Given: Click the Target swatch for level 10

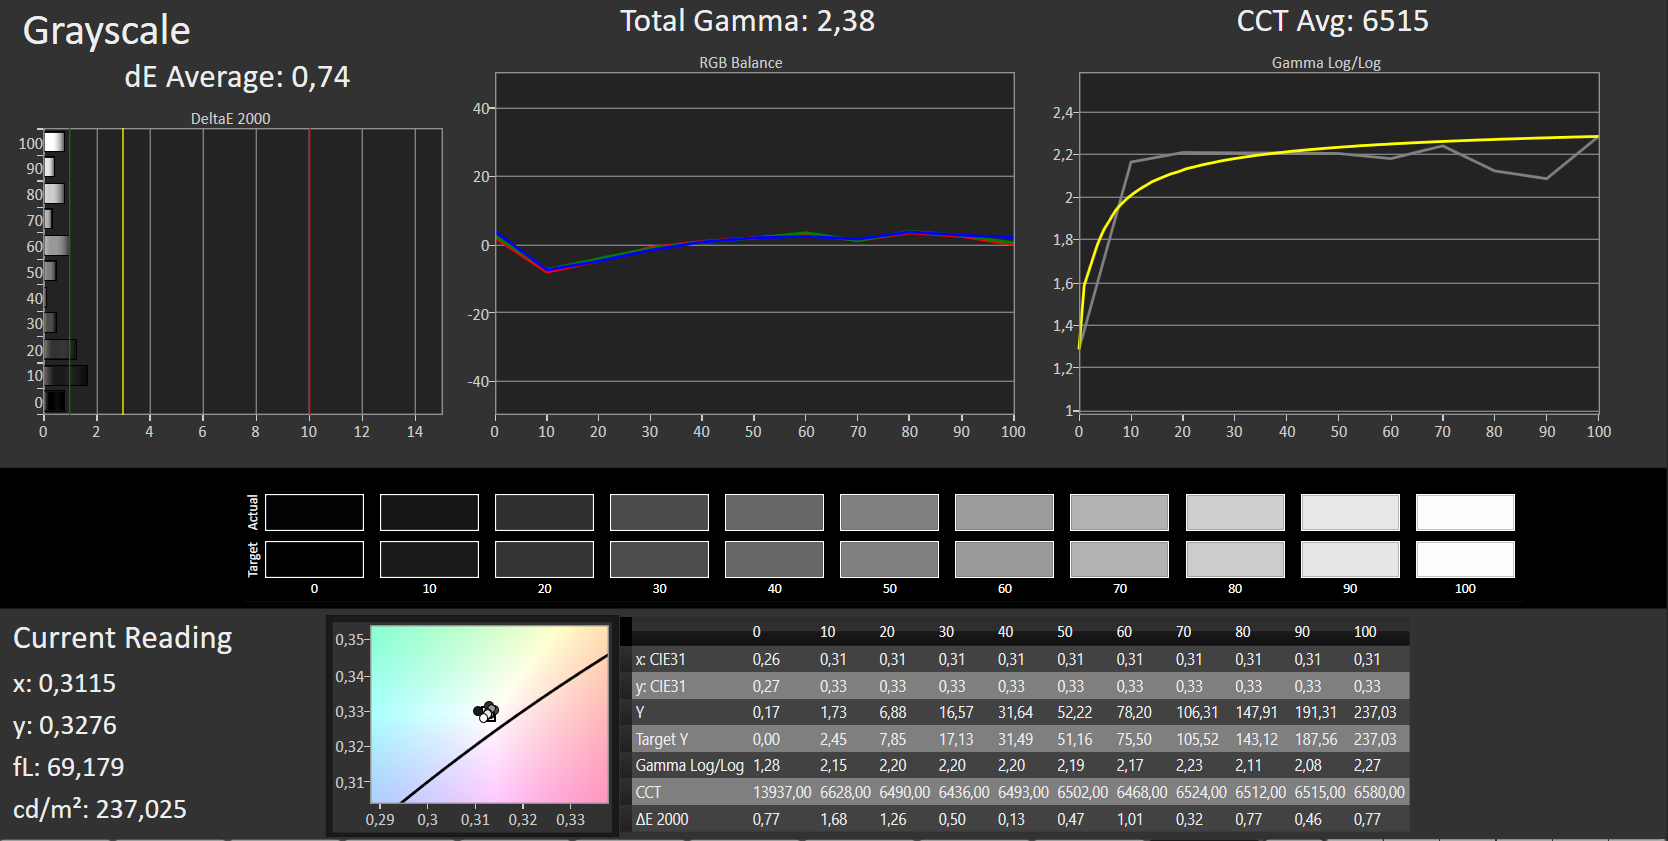Looking at the screenshot, I should (x=429, y=559).
